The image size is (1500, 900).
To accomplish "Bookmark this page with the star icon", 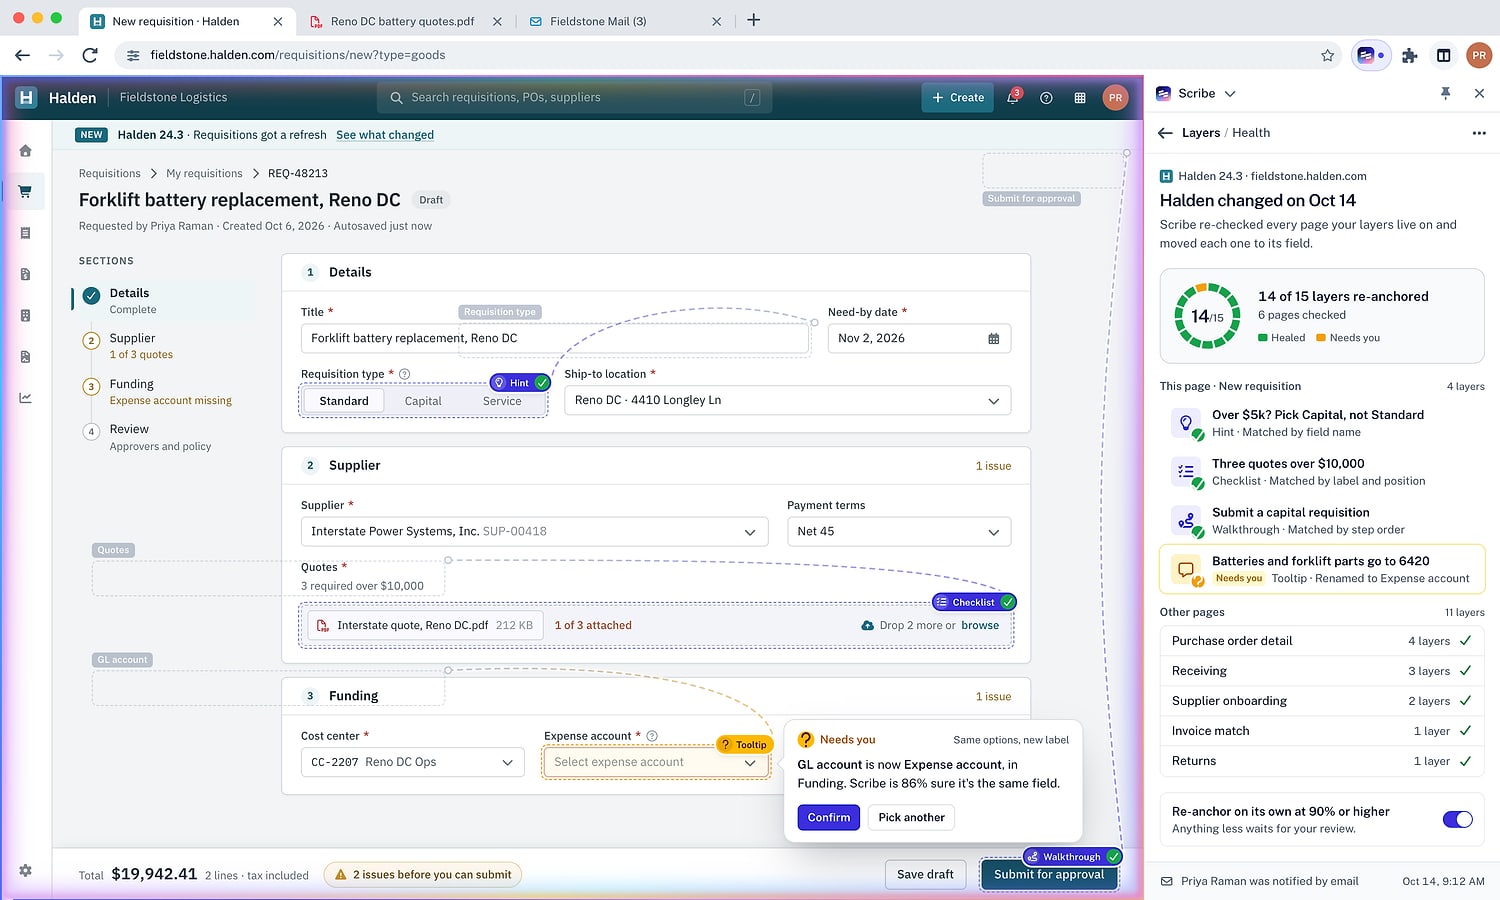I will 1327,56.
